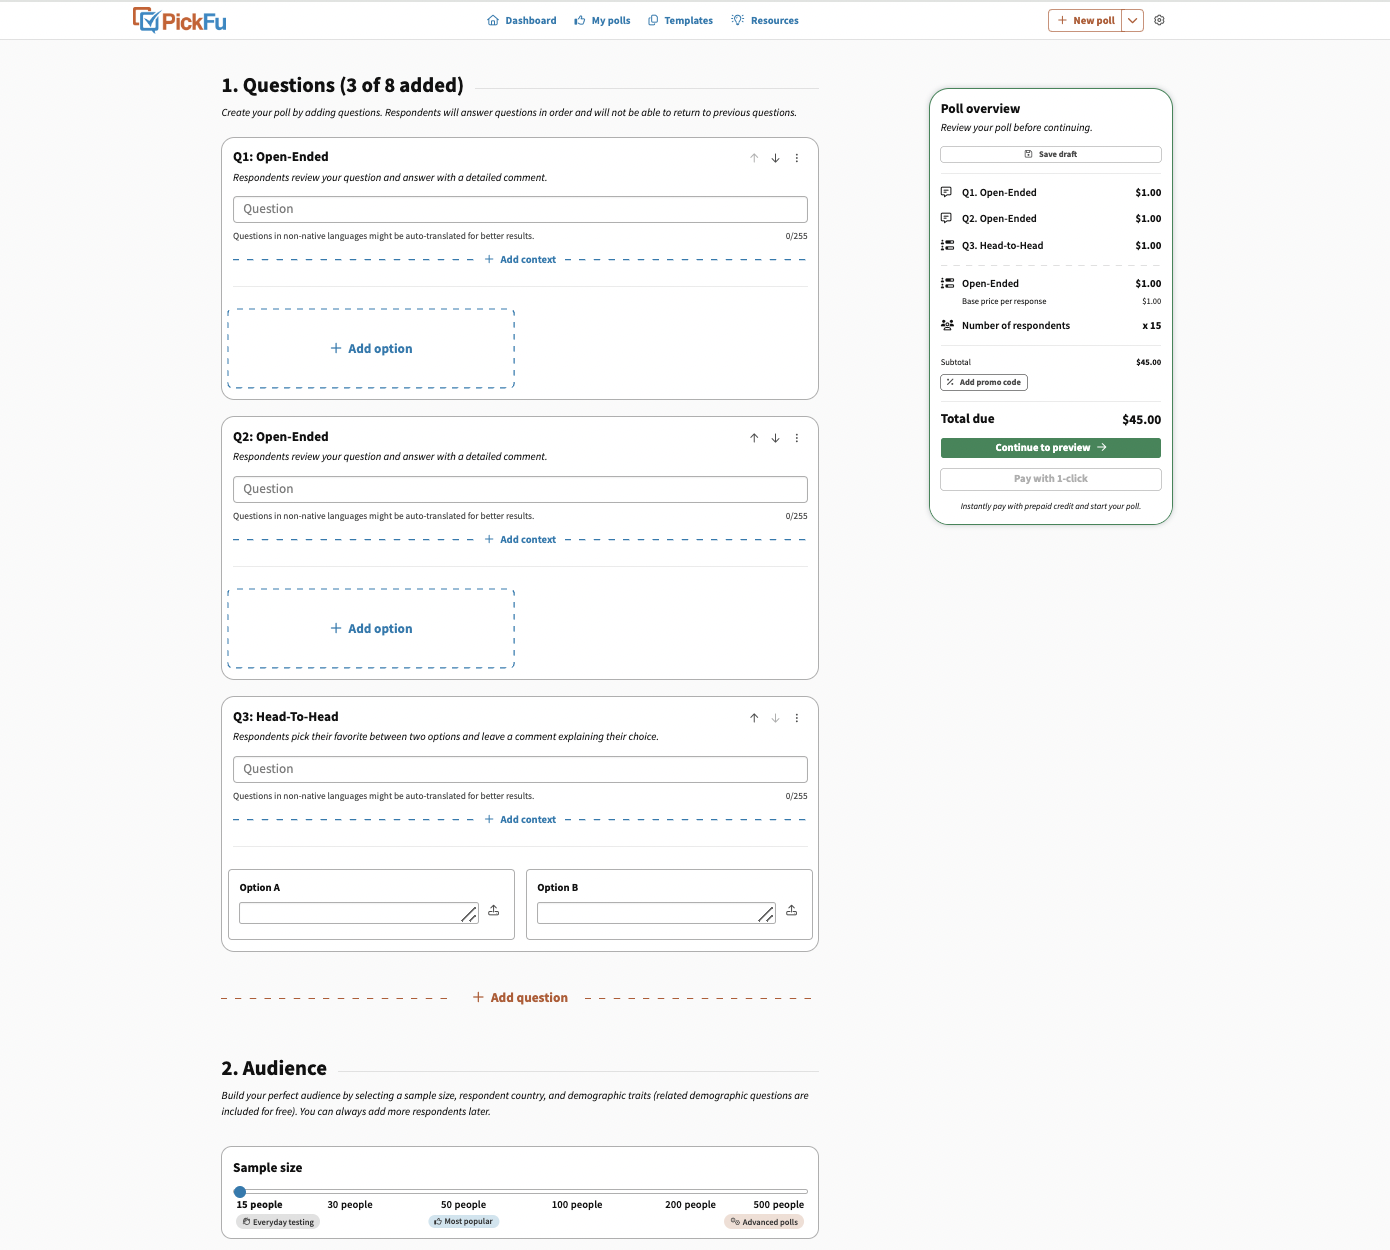Open Q3 three-dot options menu
1390x1250 pixels.
click(797, 718)
